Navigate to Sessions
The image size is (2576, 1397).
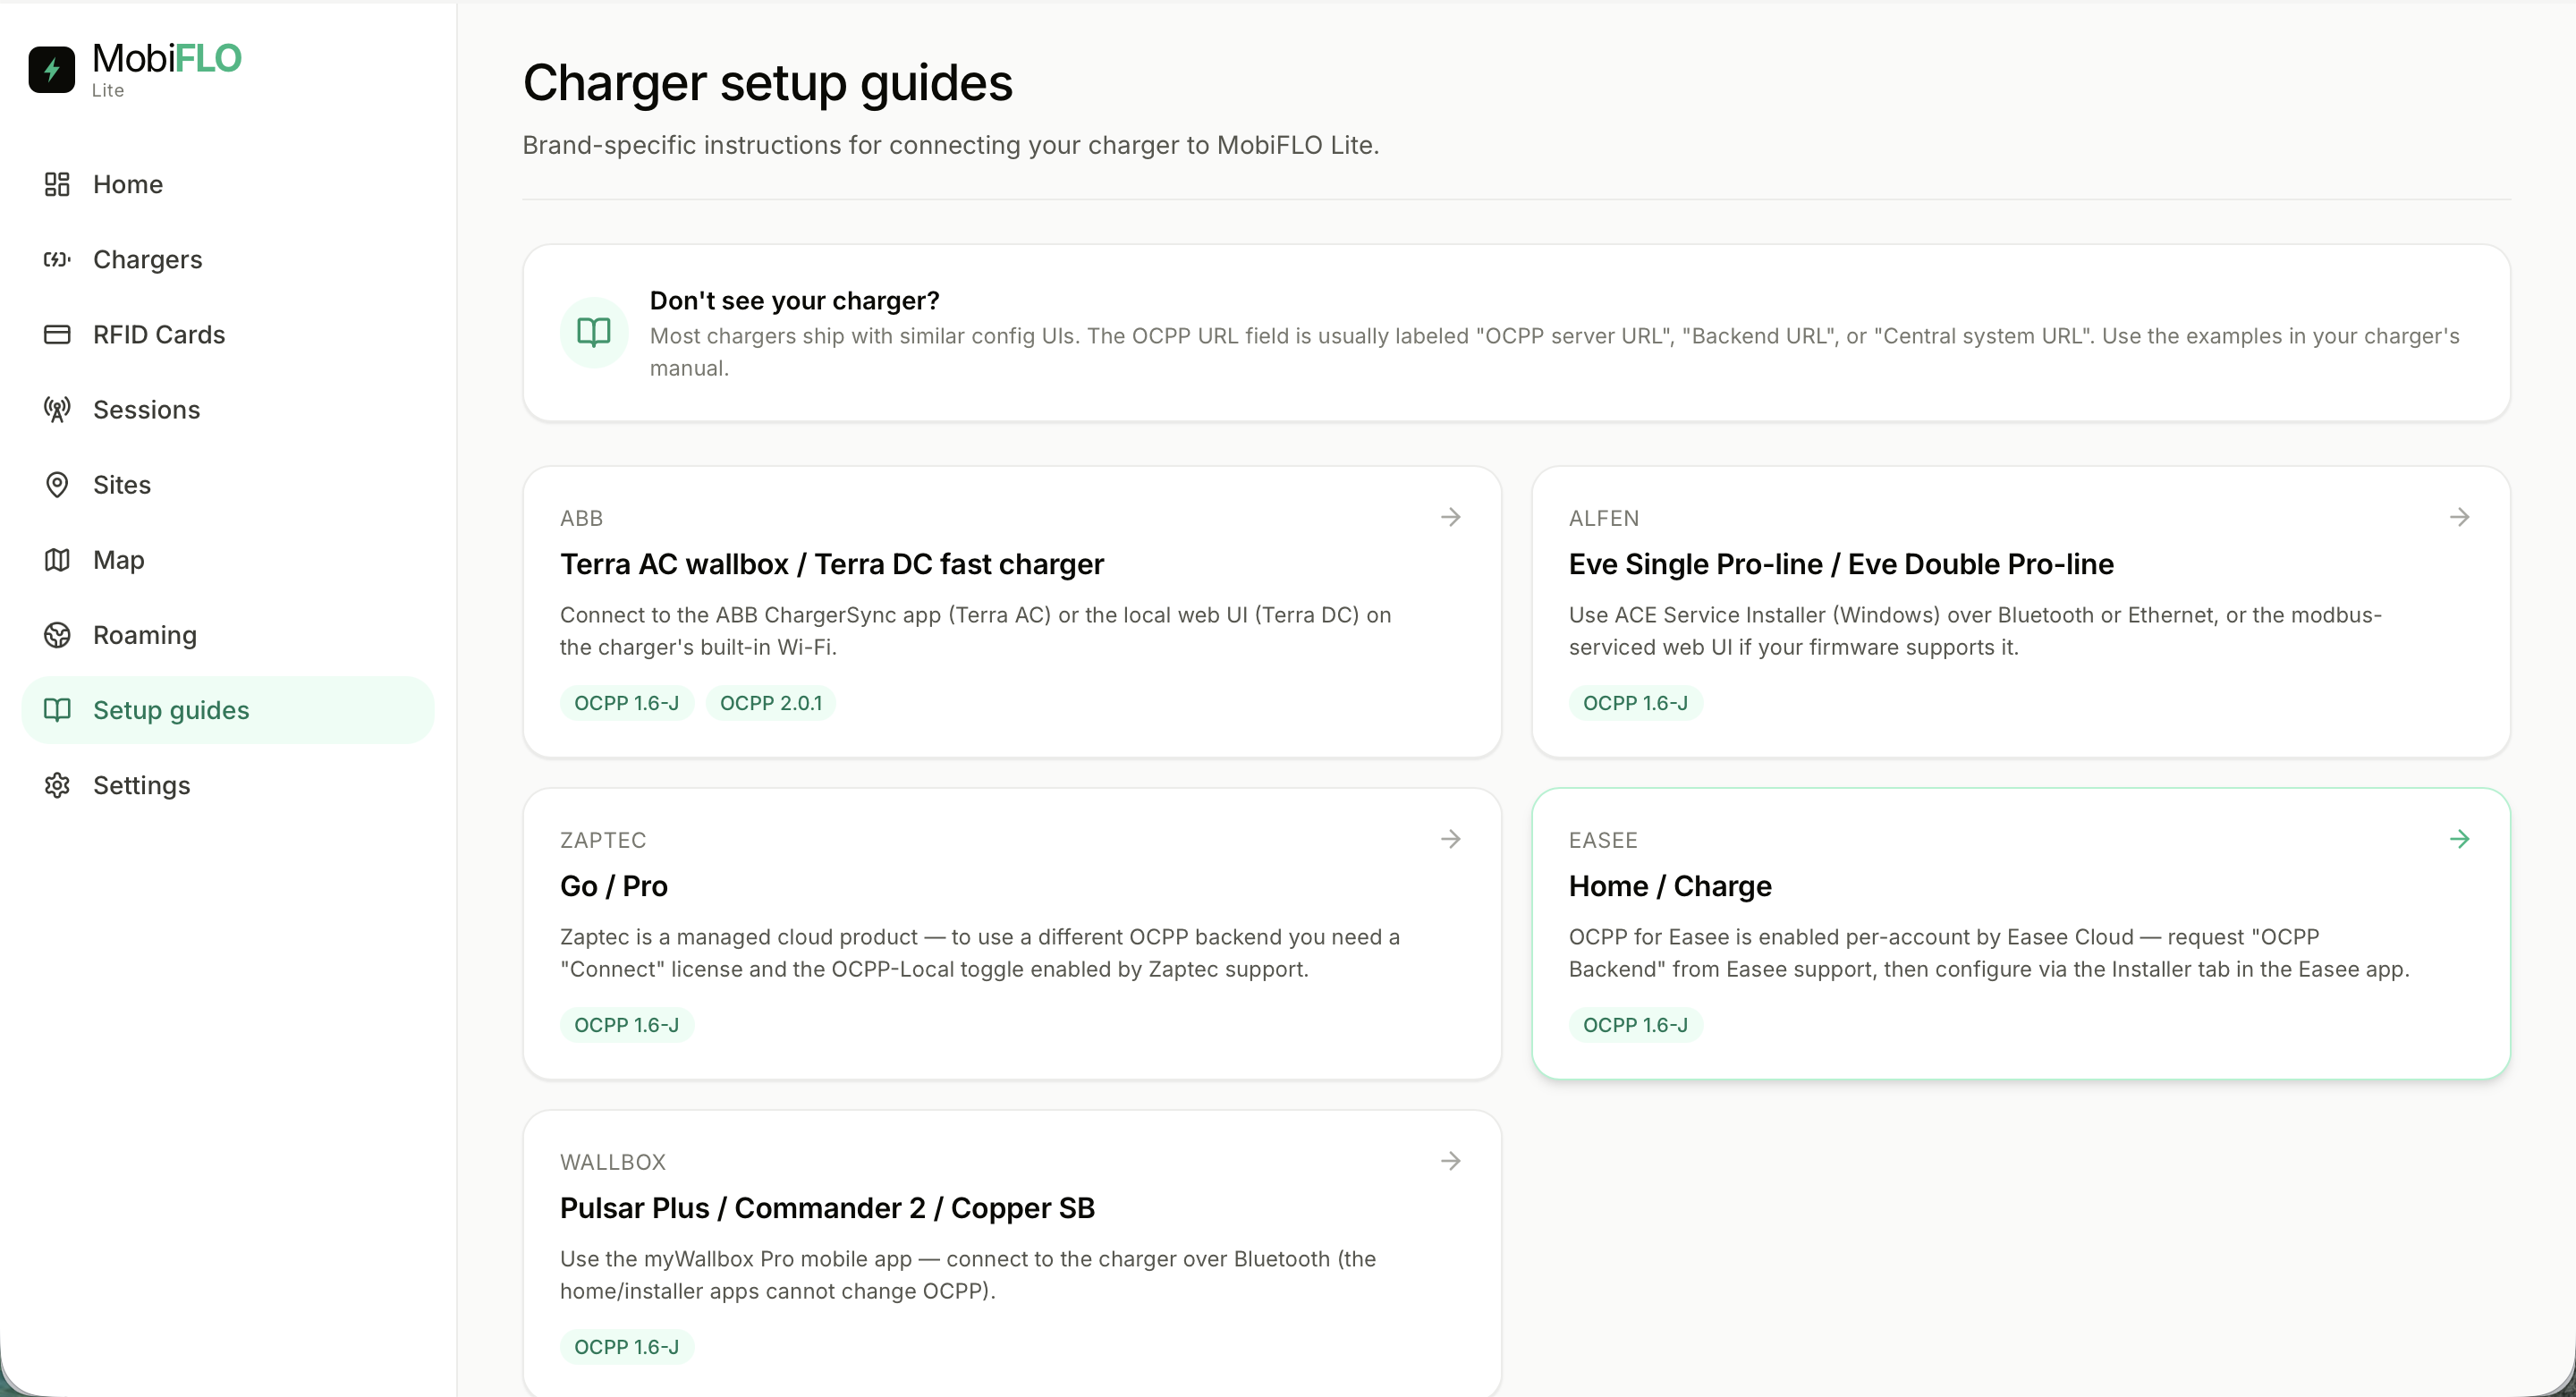pos(228,409)
